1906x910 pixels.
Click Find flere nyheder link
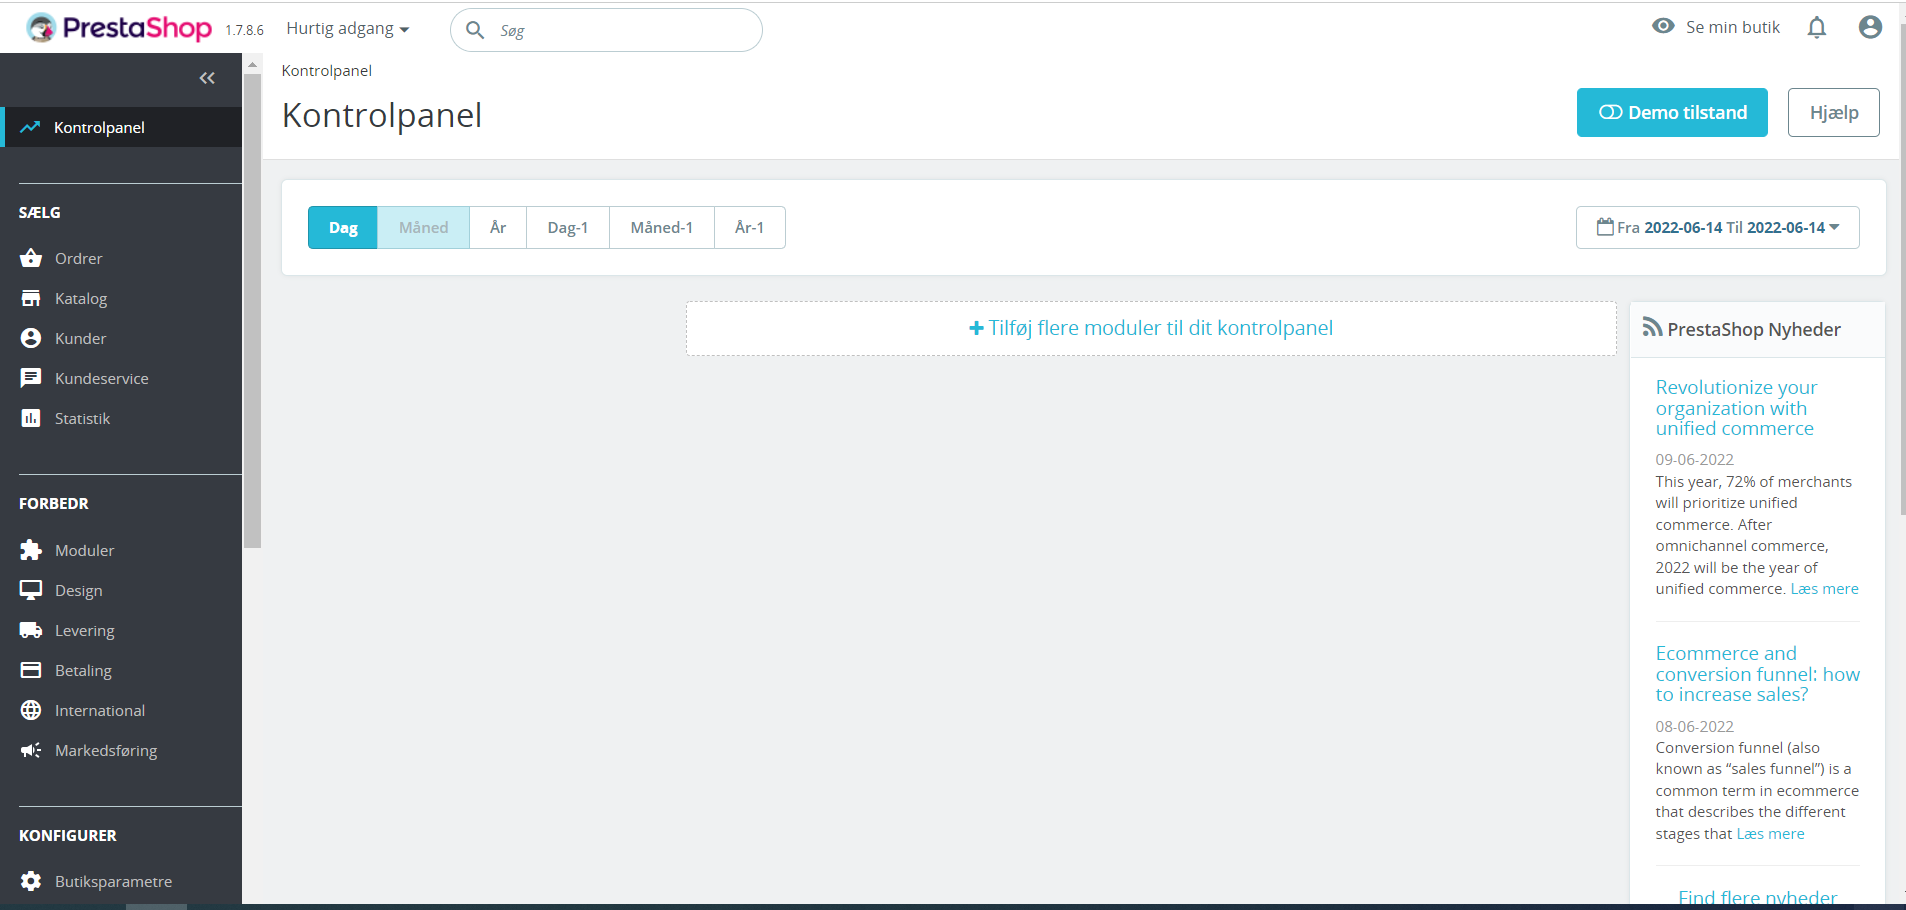tap(1758, 897)
